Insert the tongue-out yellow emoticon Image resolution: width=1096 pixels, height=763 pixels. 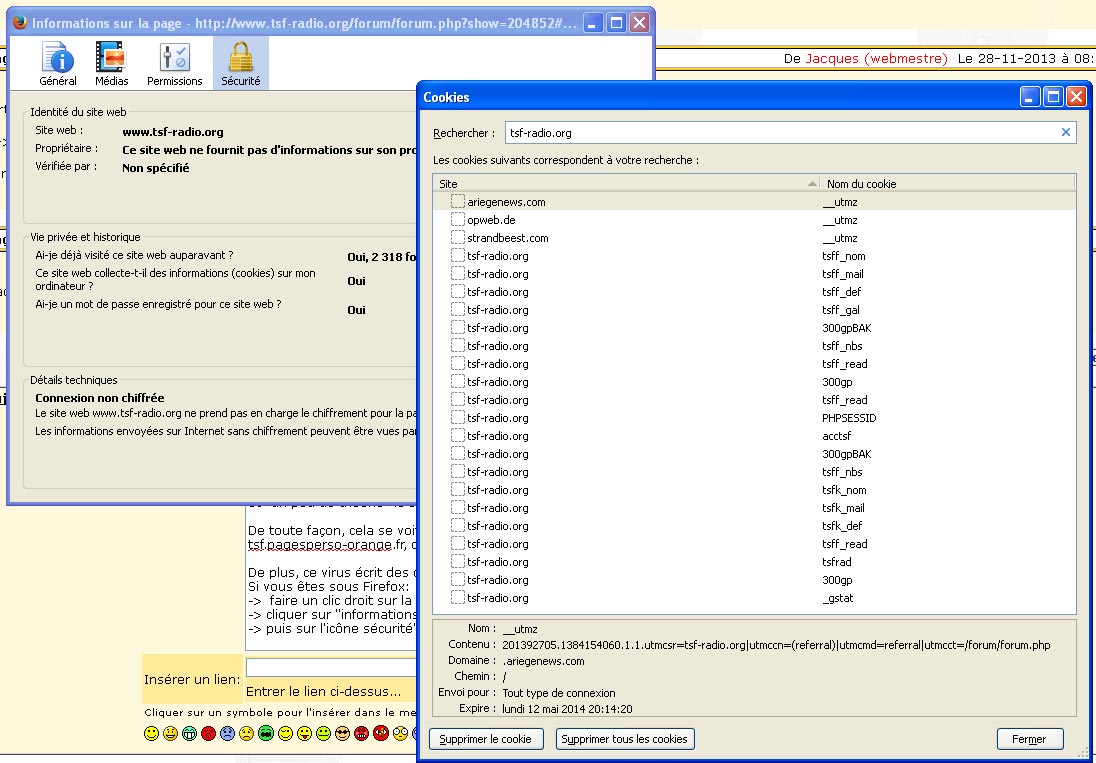click(304, 734)
